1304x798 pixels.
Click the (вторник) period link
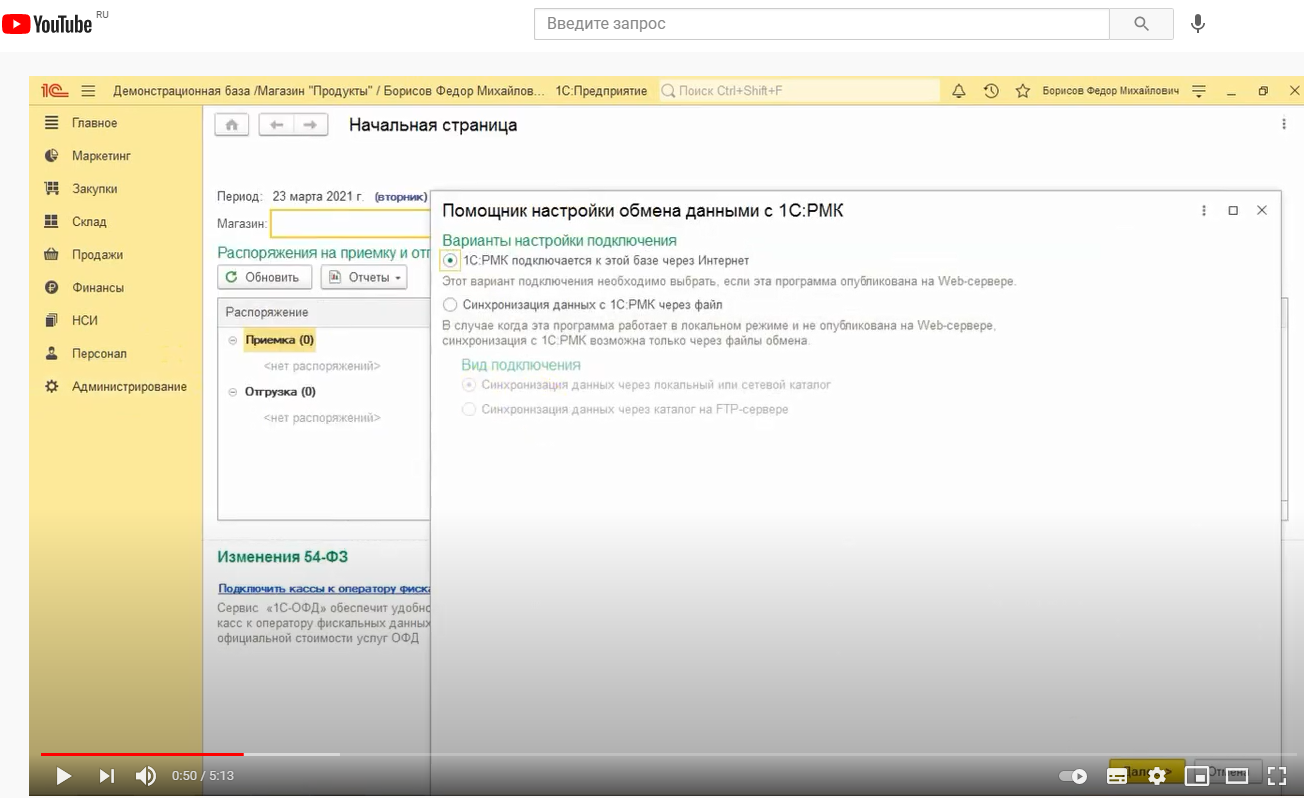(401, 197)
